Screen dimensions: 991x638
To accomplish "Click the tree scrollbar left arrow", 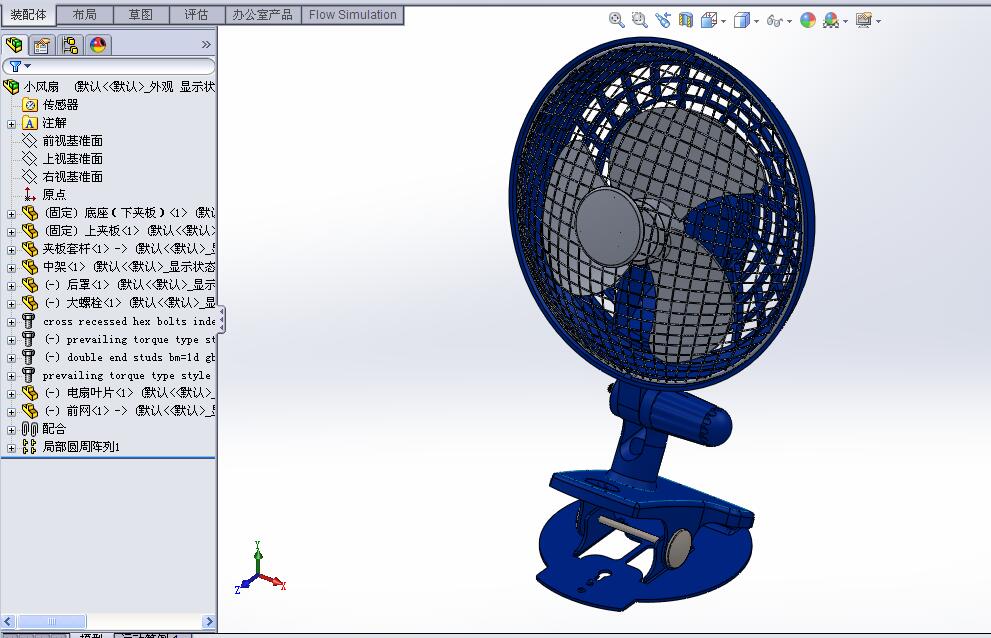I will [8, 622].
